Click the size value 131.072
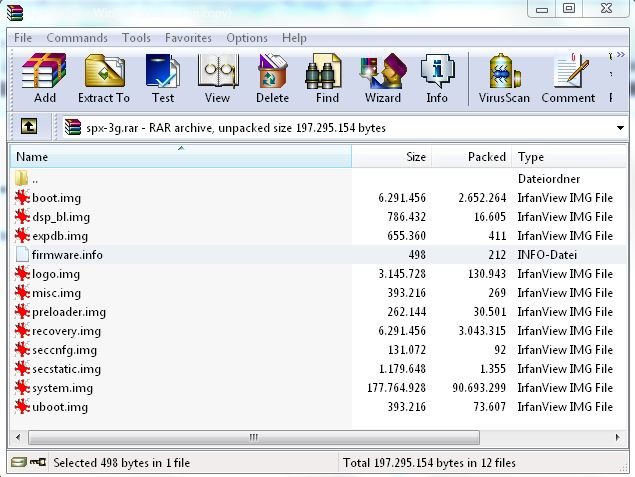The image size is (635, 477). pos(407,350)
